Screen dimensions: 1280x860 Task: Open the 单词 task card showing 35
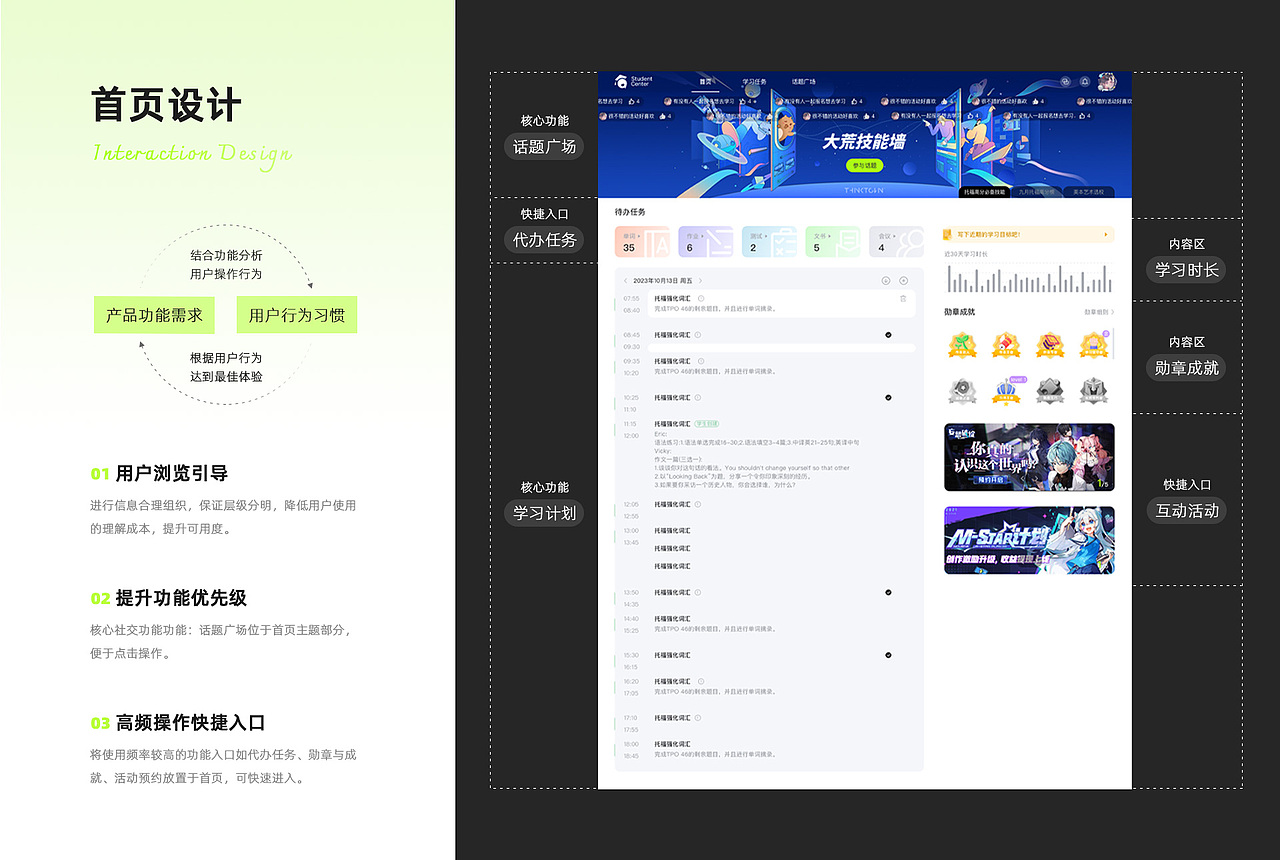[x=643, y=241]
